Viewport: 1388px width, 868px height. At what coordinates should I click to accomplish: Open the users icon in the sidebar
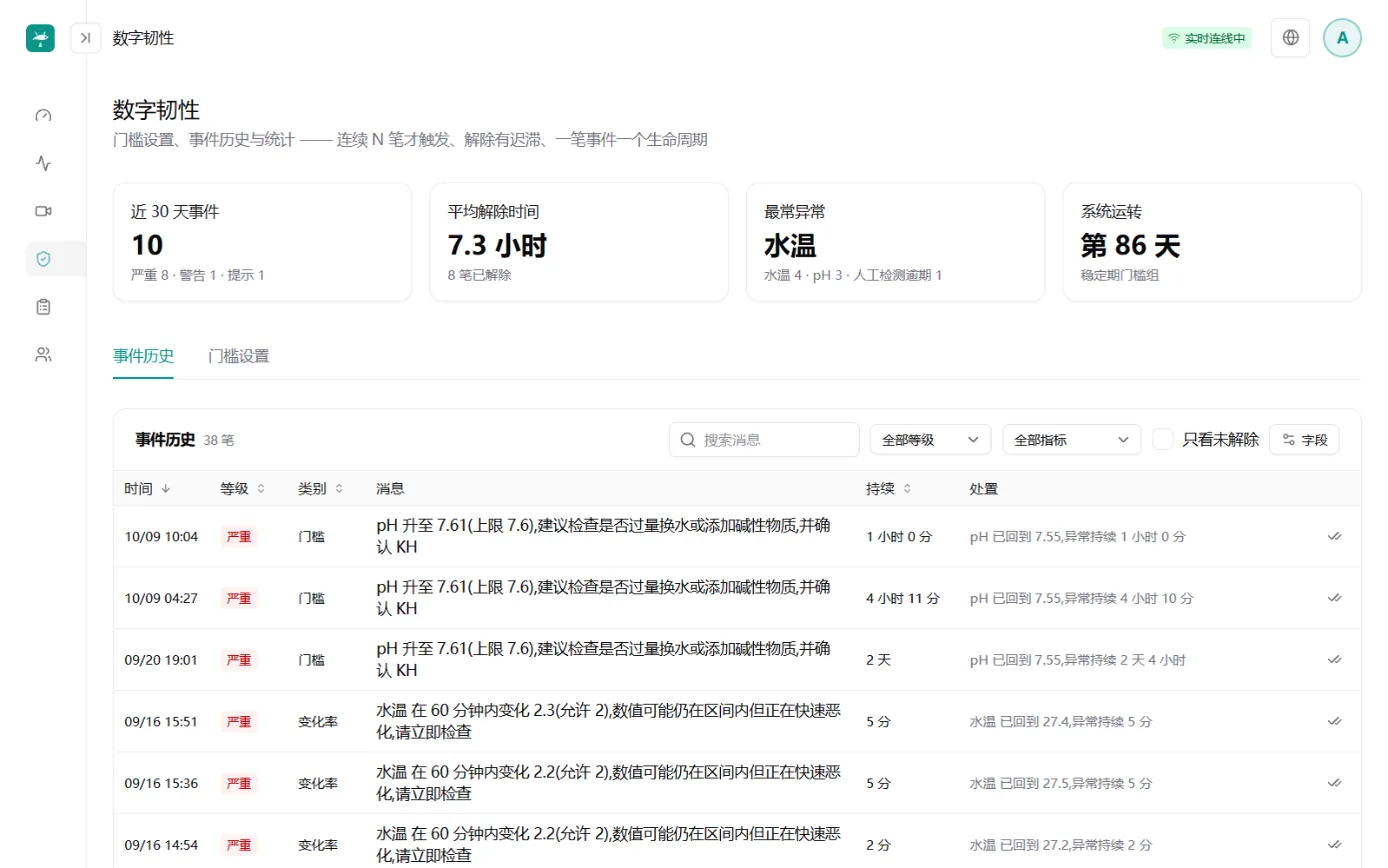click(x=43, y=355)
